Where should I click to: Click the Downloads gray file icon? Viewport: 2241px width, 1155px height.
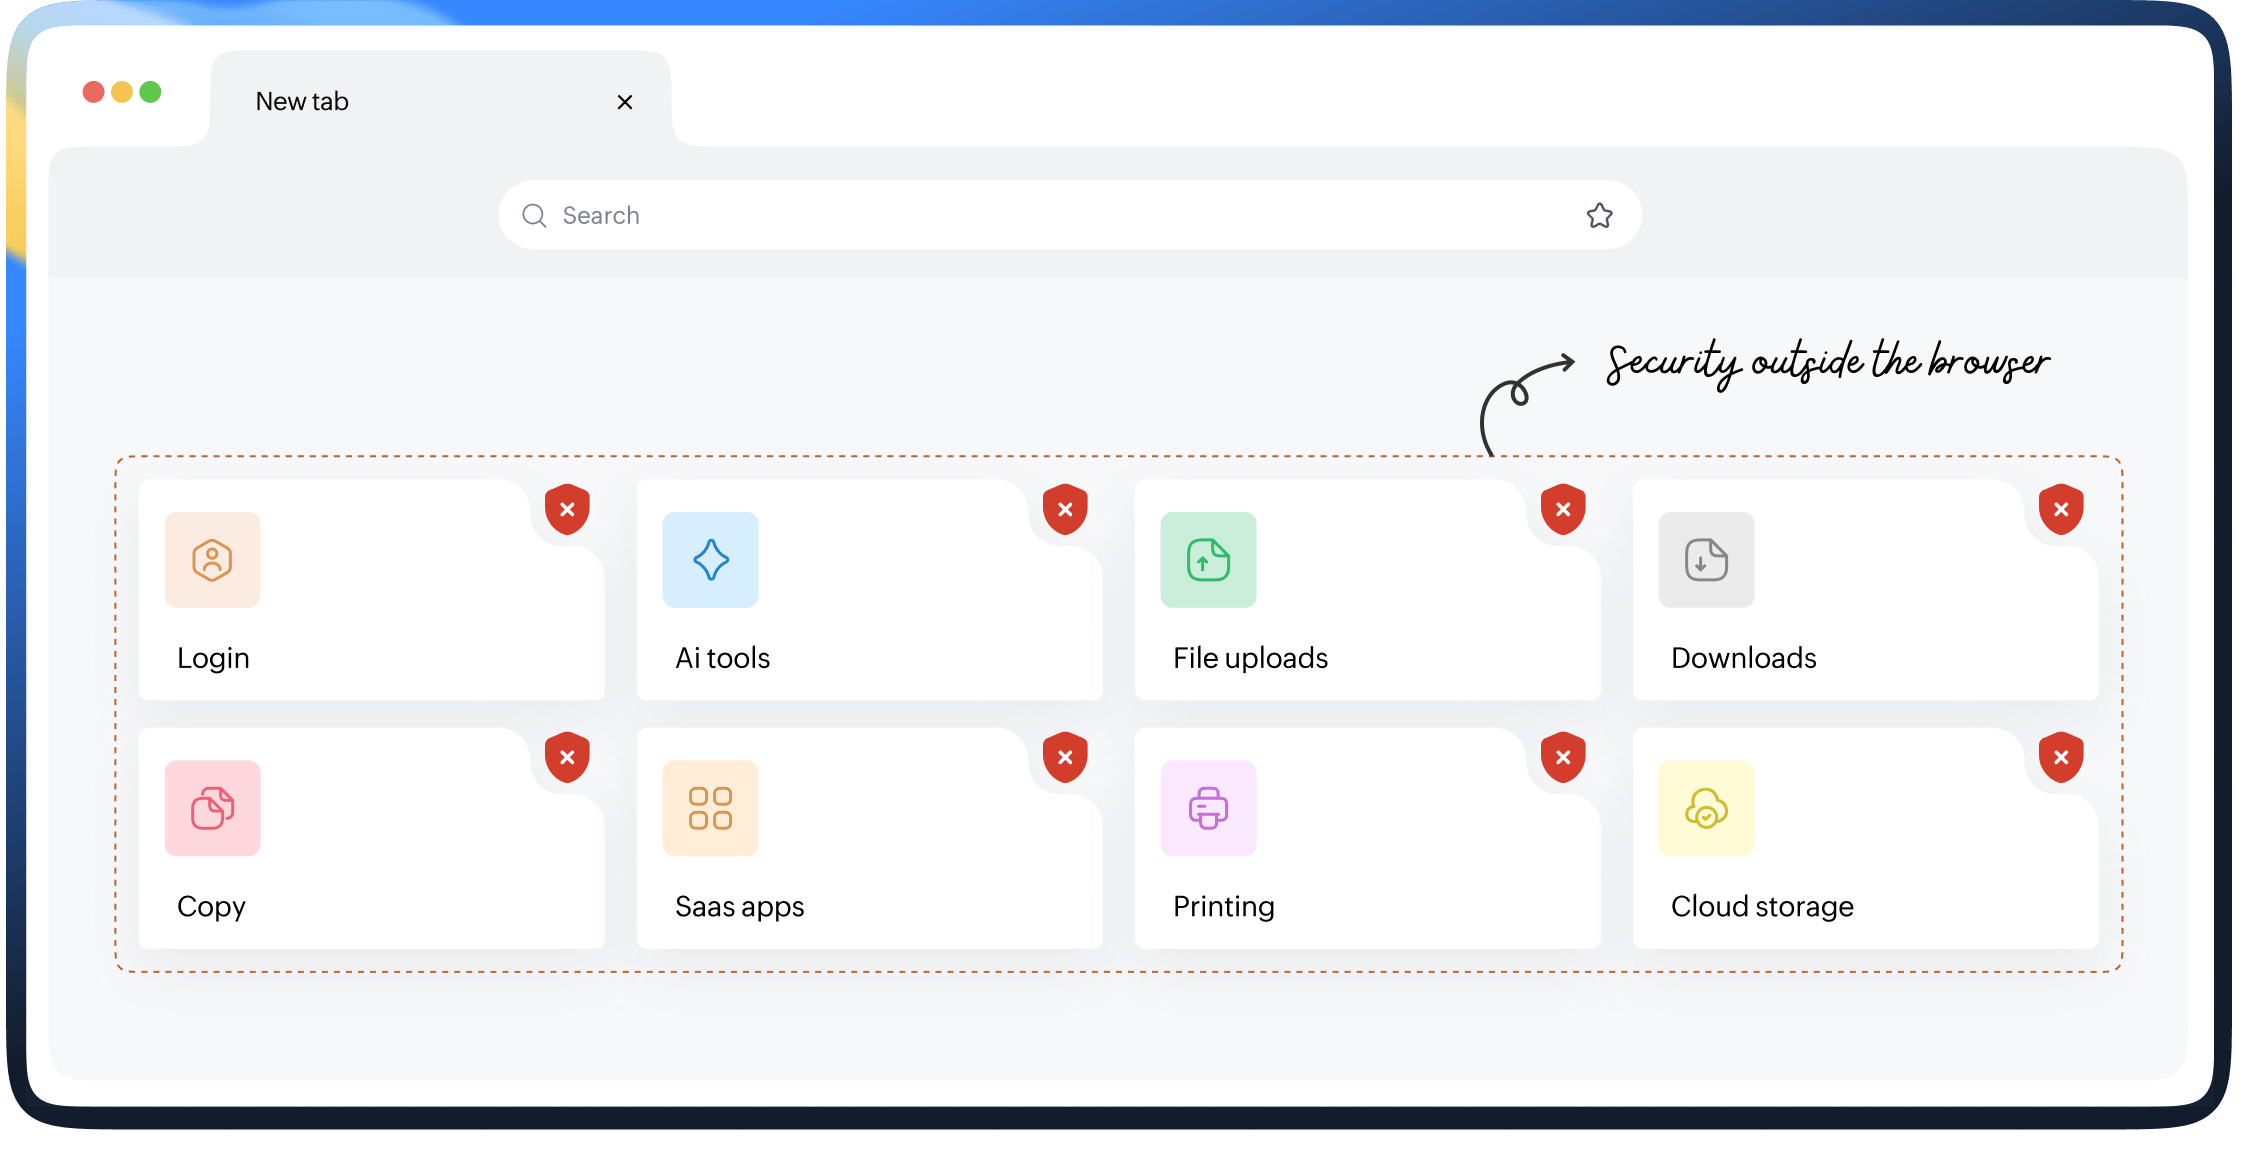(1706, 560)
